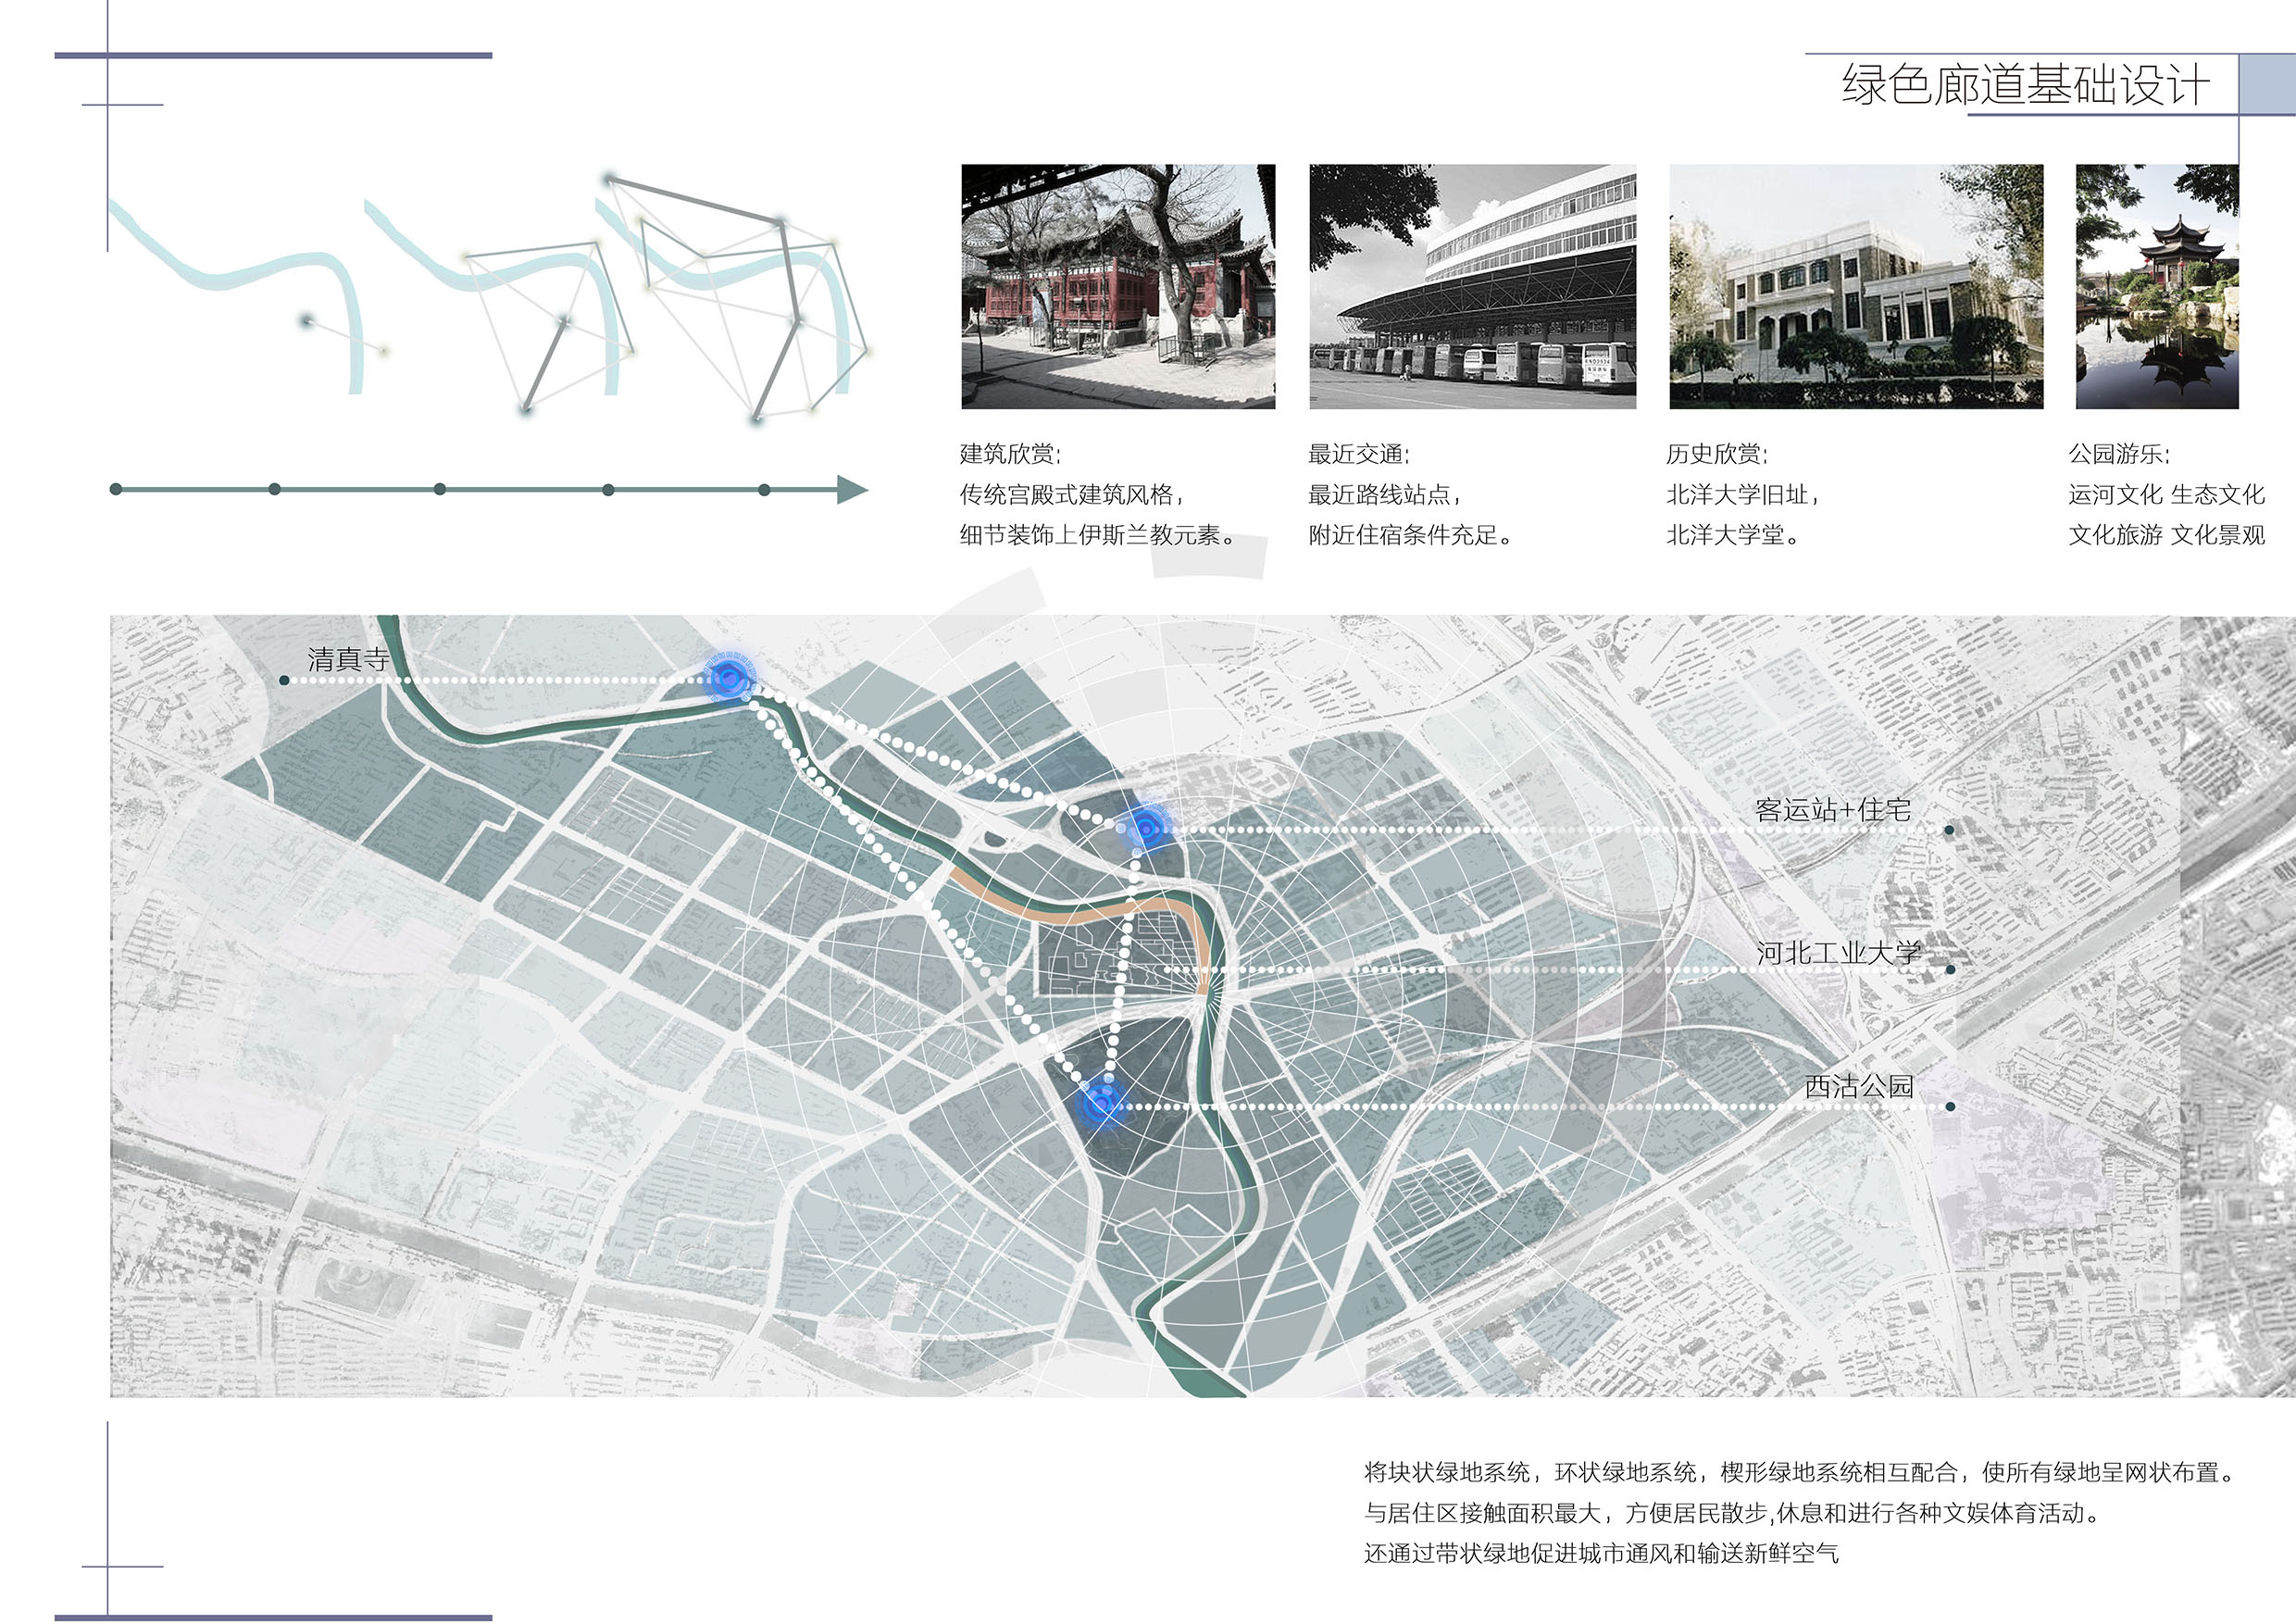
Task: Click the dark endpoint dot beside 清真寺
Action: click(285, 680)
